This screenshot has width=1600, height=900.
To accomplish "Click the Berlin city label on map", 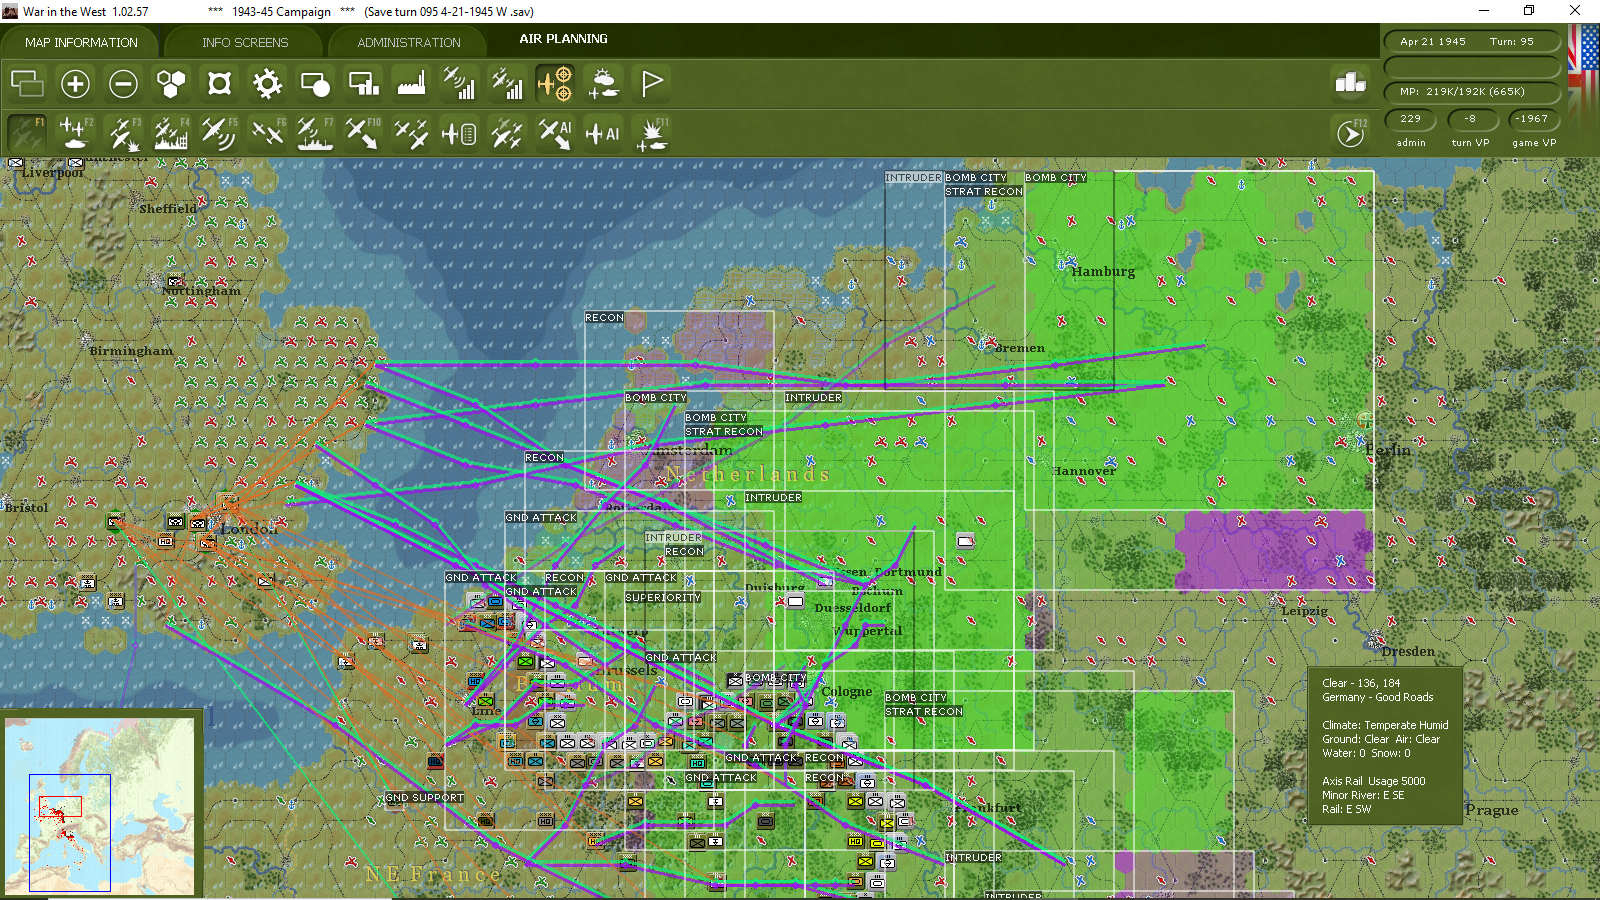I will [1388, 450].
